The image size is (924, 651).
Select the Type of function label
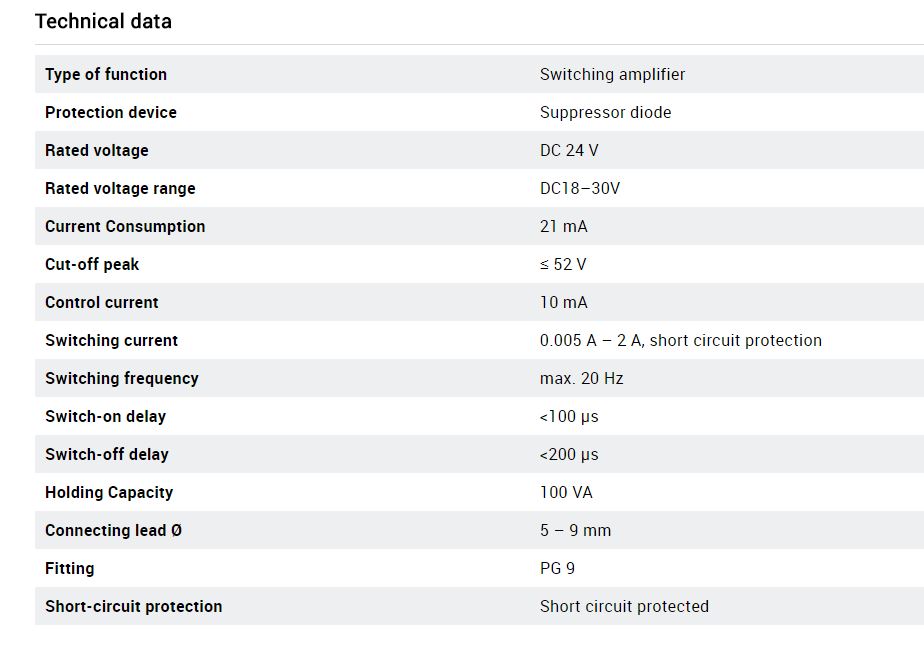point(106,74)
